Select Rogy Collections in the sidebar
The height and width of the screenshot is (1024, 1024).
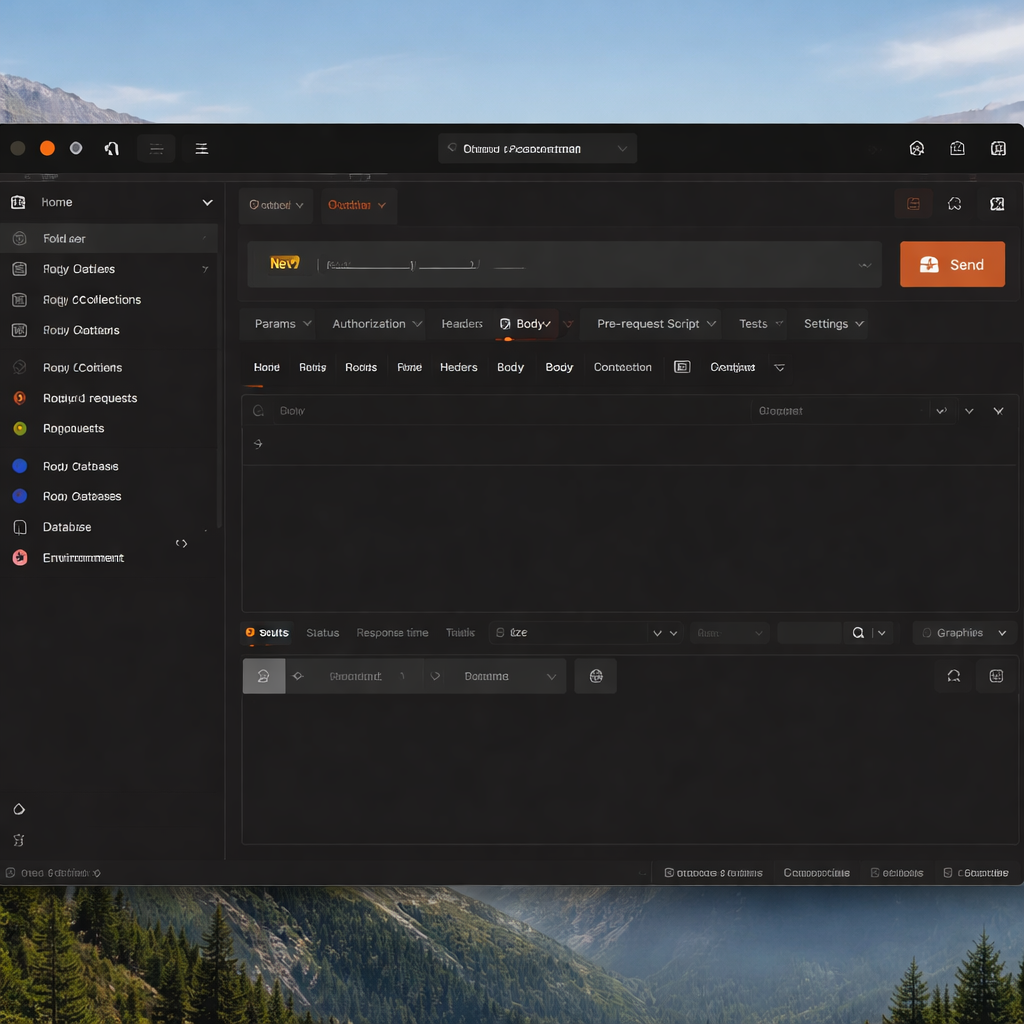(x=91, y=300)
